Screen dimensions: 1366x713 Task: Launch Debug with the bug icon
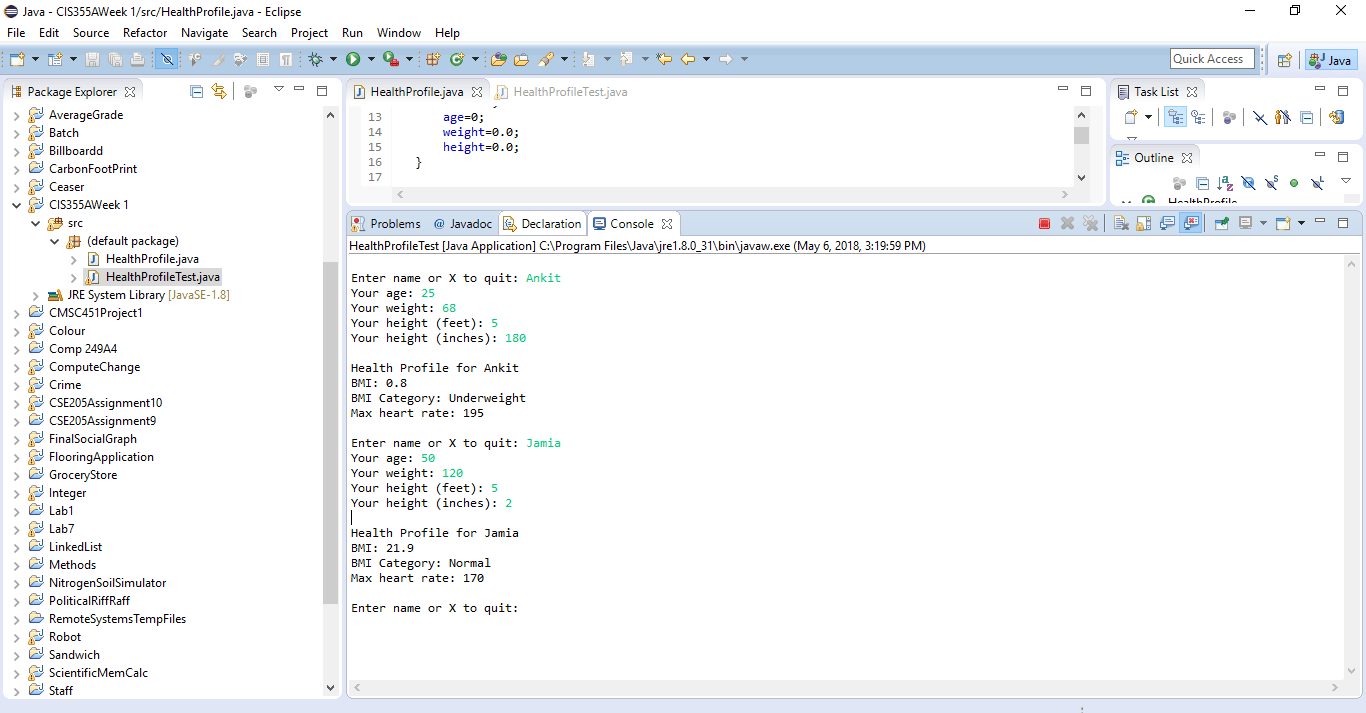[315, 59]
